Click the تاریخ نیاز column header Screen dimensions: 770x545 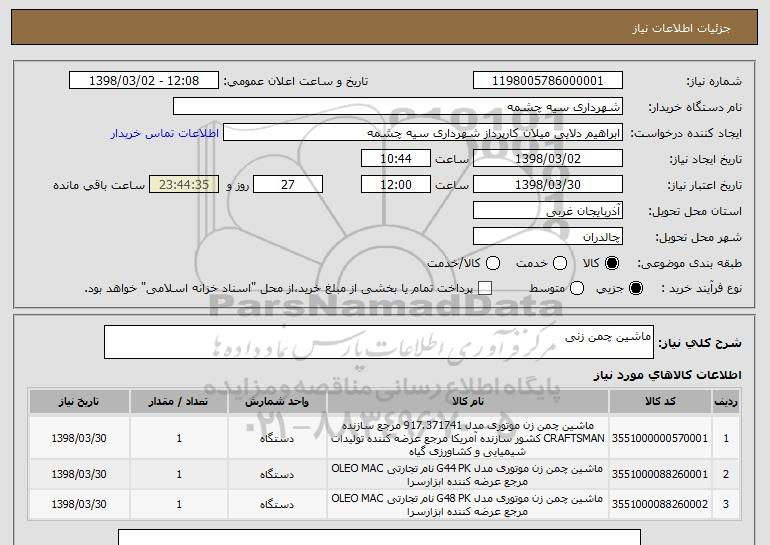click(79, 402)
